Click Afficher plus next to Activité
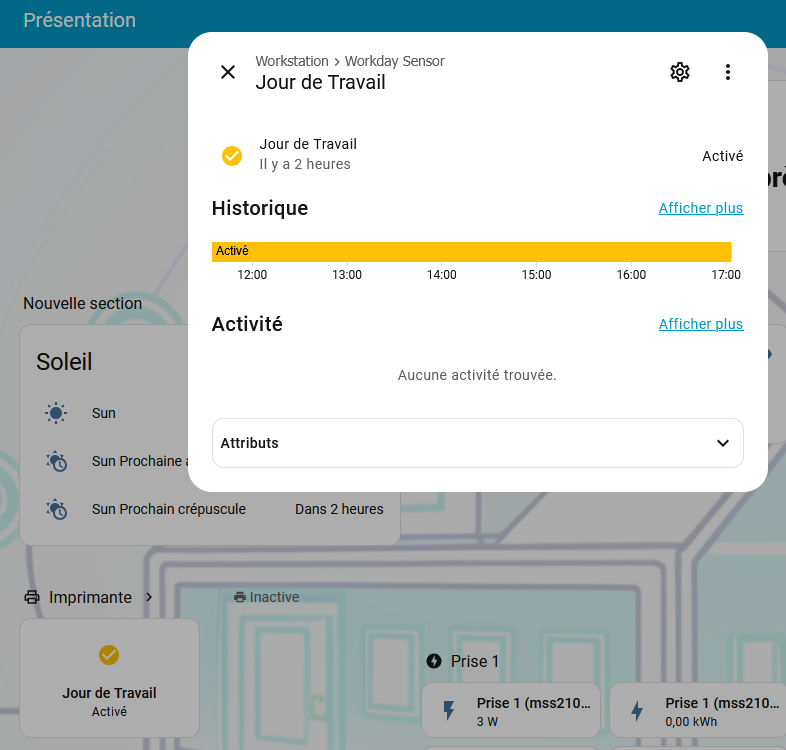Screen dimensions: 786x750 click(700, 324)
